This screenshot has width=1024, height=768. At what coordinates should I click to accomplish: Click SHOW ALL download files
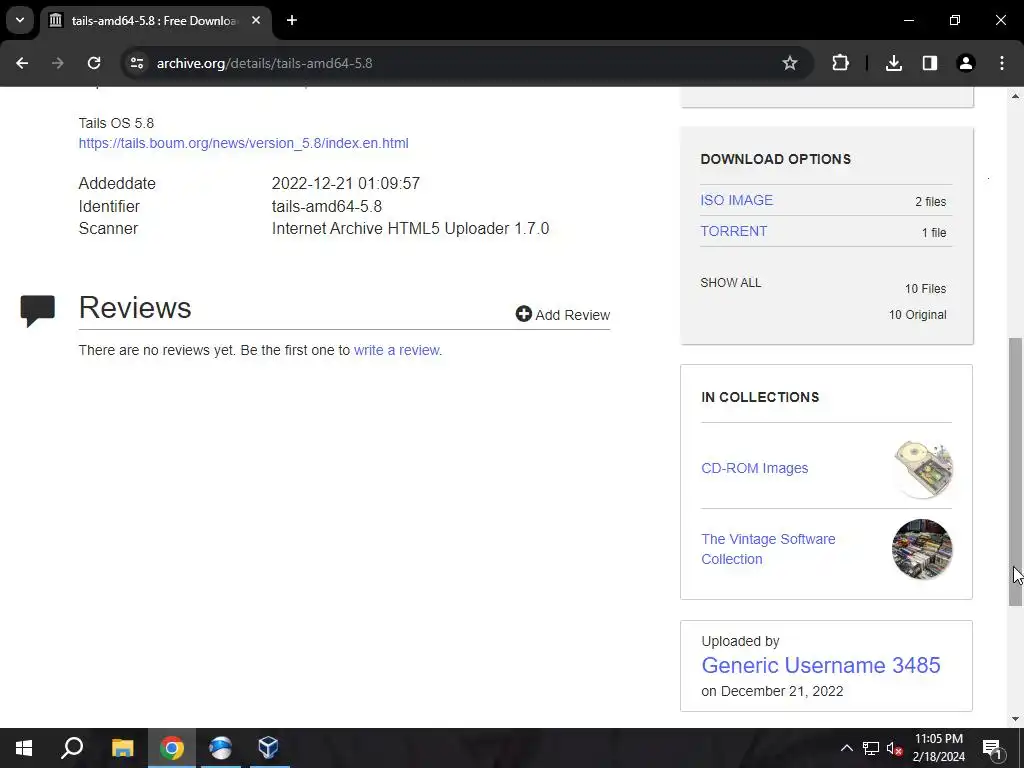pos(731,283)
